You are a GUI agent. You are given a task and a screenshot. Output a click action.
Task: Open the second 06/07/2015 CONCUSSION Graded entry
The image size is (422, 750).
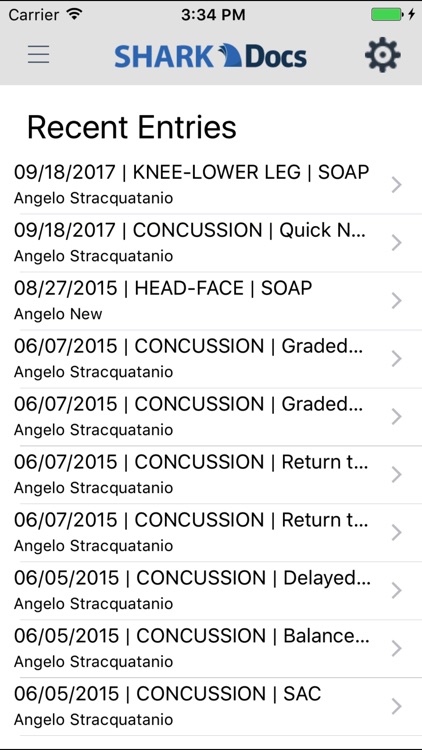tap(211, 417)
